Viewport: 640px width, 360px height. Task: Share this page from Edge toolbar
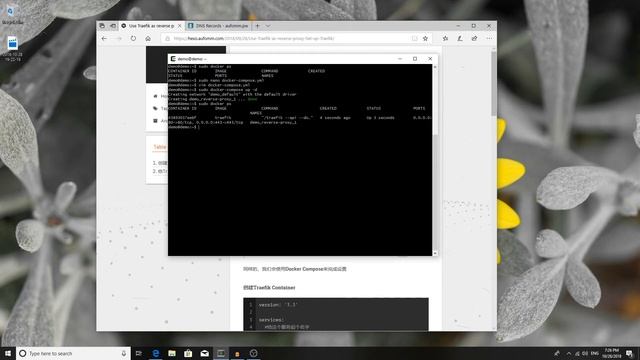(x=474, y=38)
